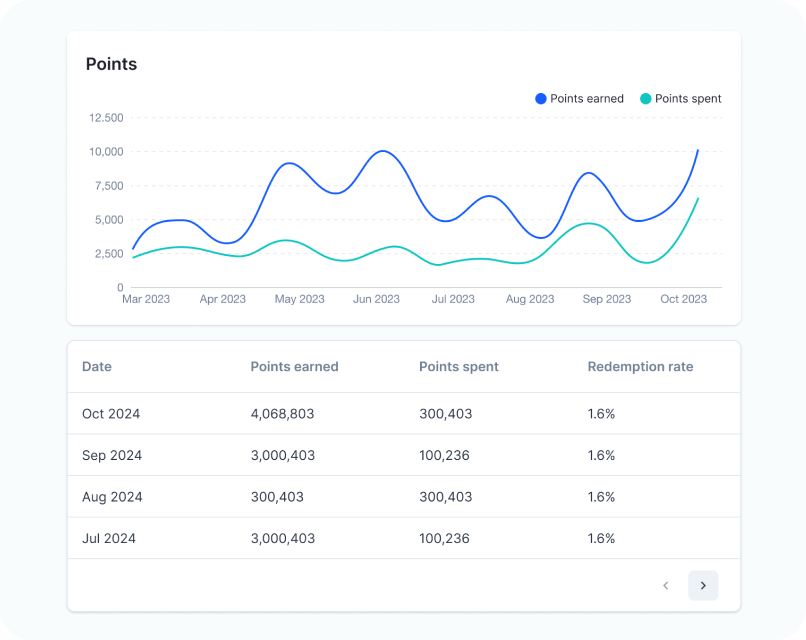
Task: Click Aug 2023 axis label
Action: coord(530,299)
